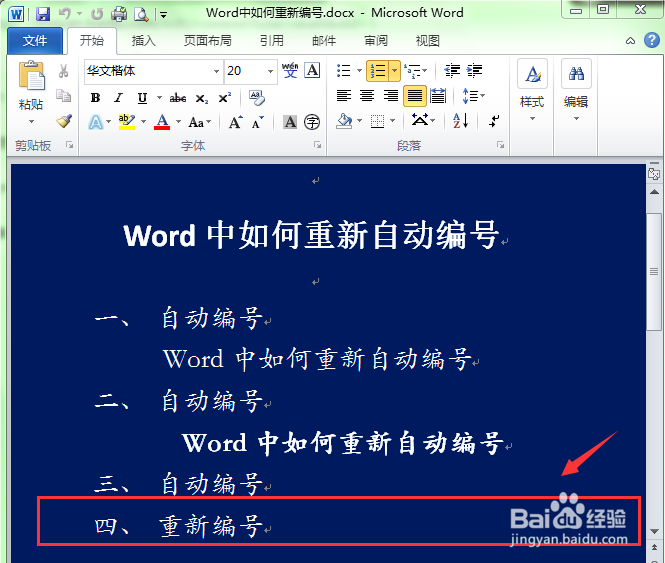Apply the Shading paint bucket fill
The width and height of the screenshot is (665, 563).
[344, 121]
